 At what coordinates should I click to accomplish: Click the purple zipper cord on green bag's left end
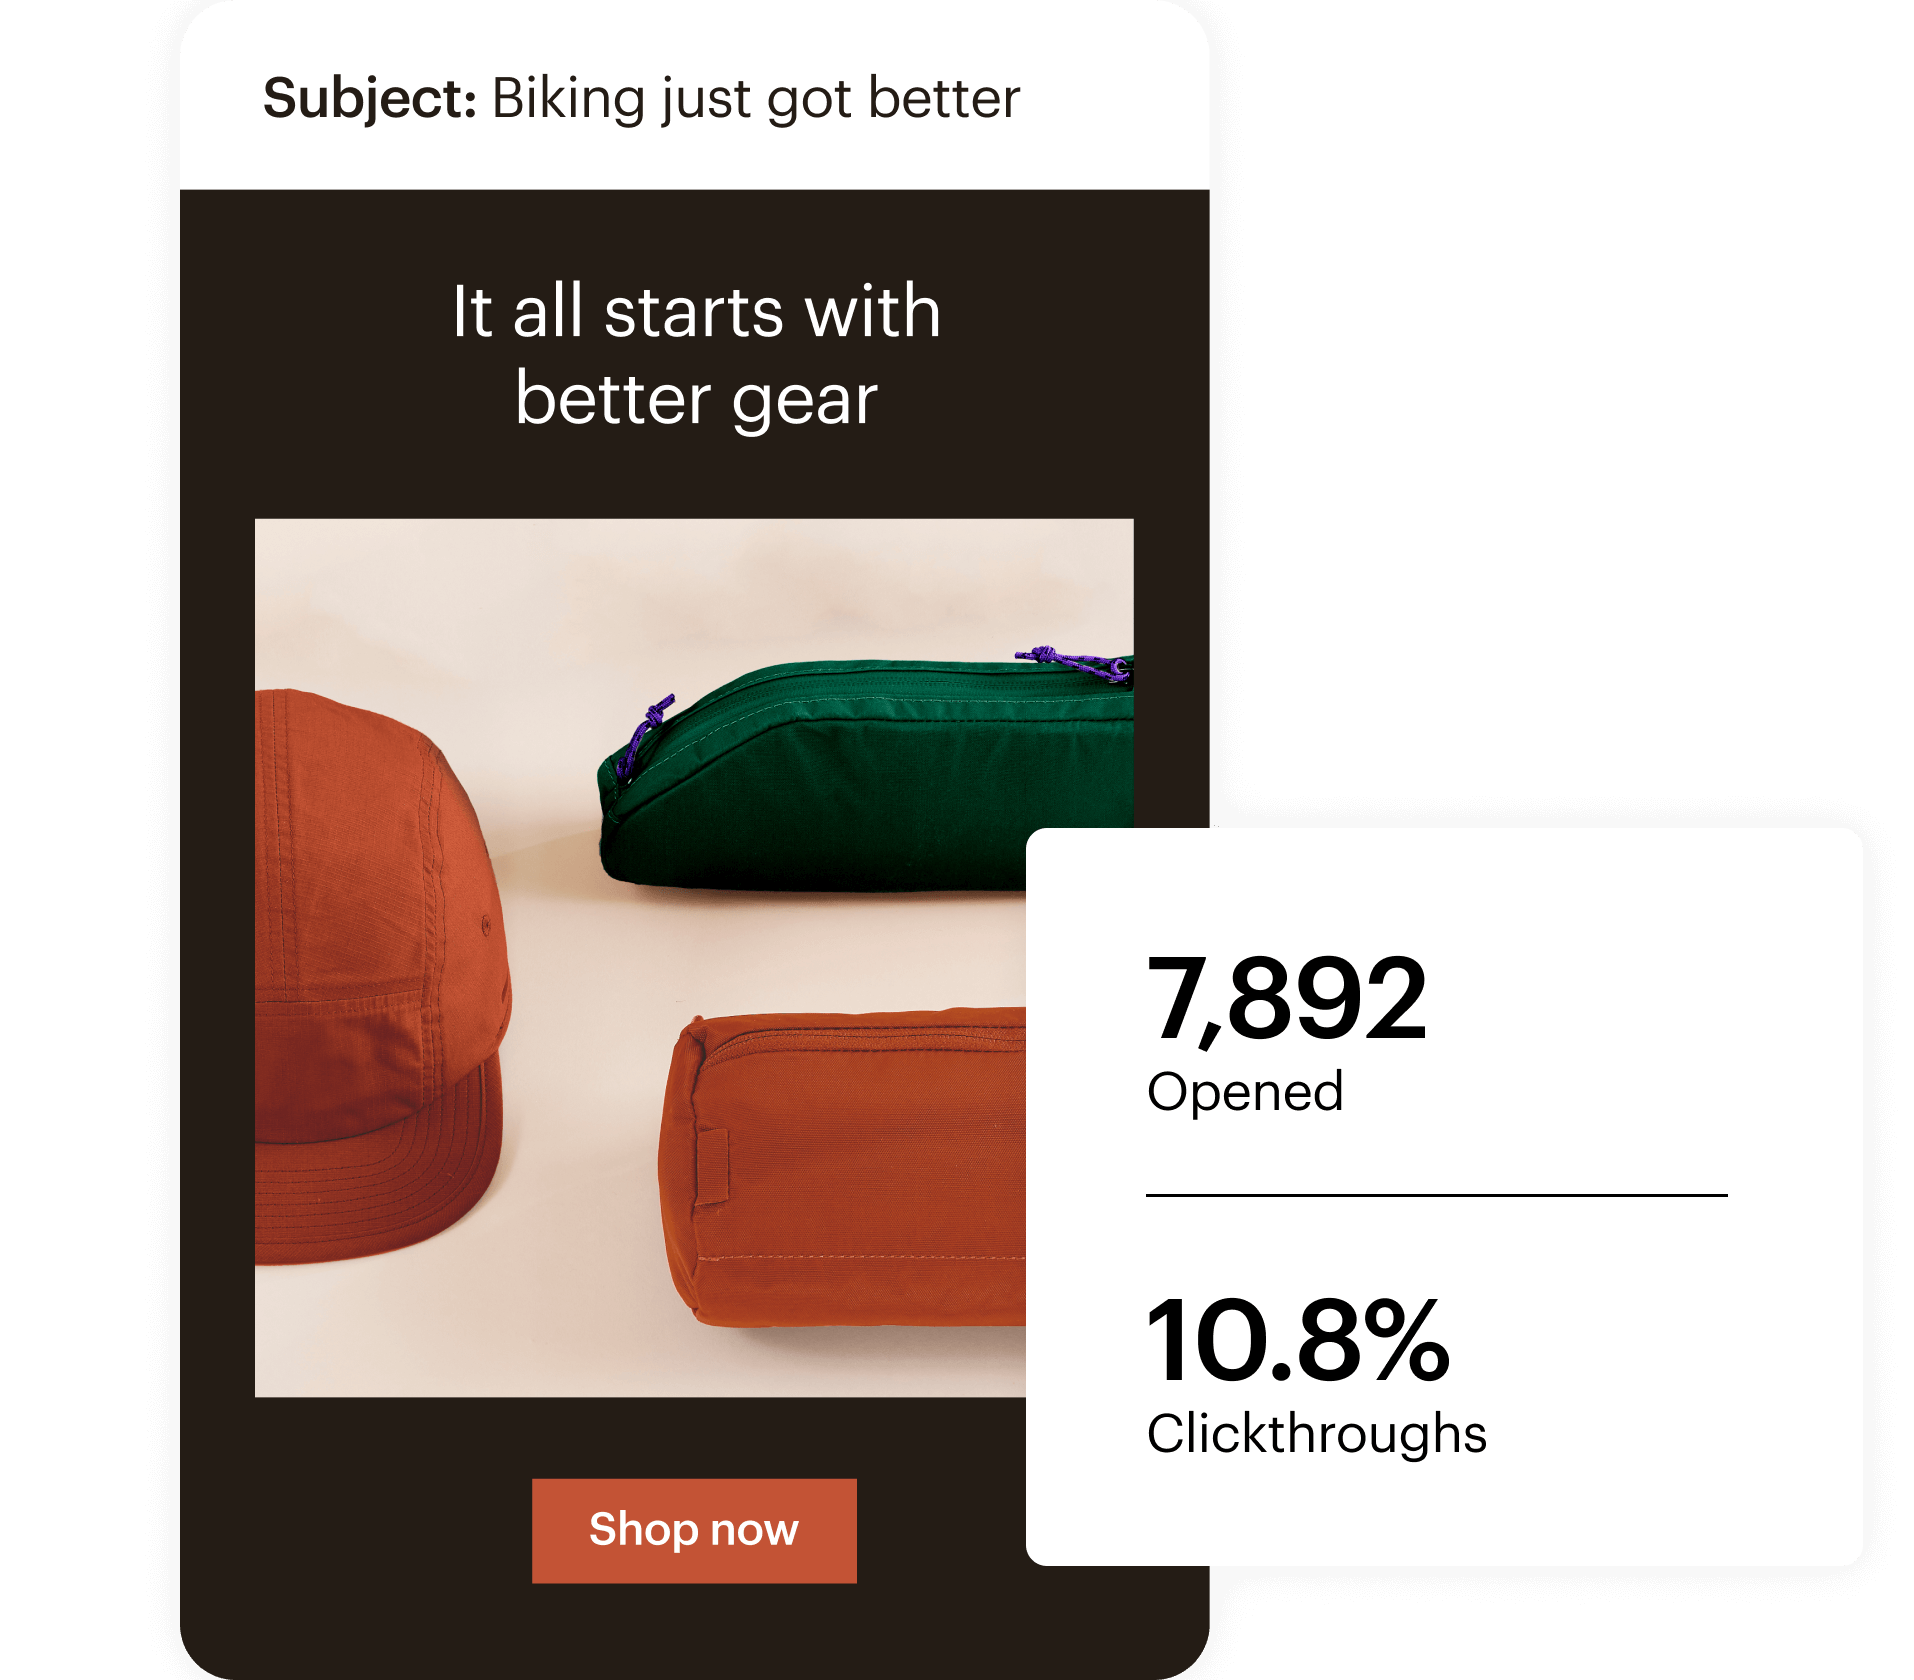tap(645, 735)
